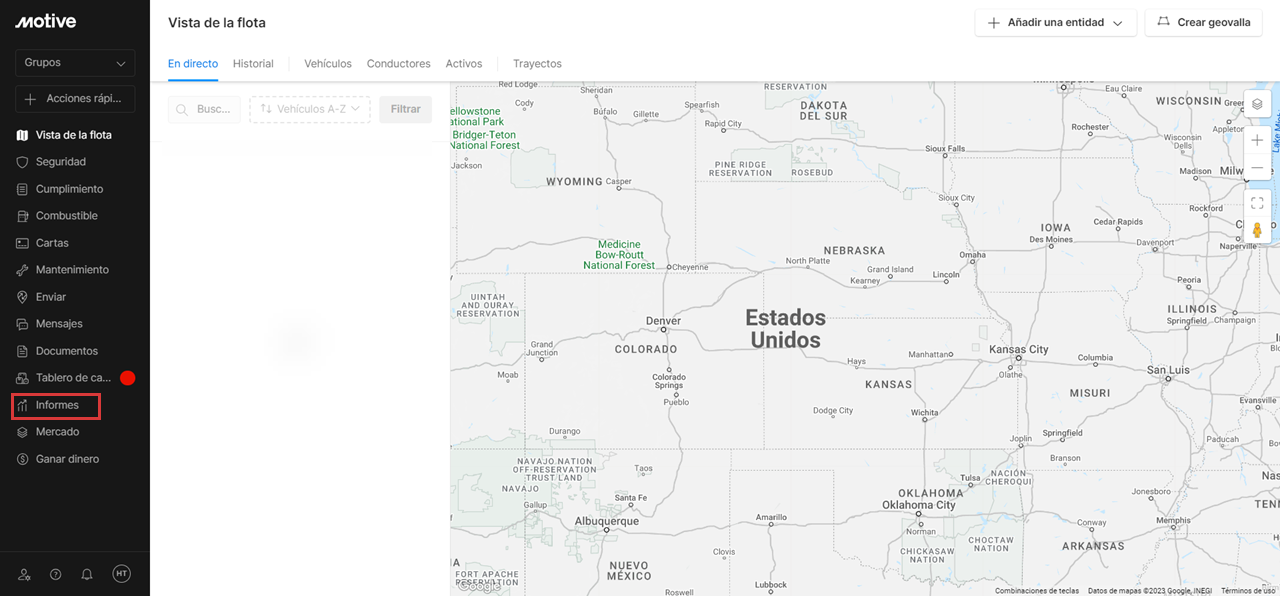Open the help question mark icon
Viewport: 1280px width, 596px height.
(x=56, y=574)
